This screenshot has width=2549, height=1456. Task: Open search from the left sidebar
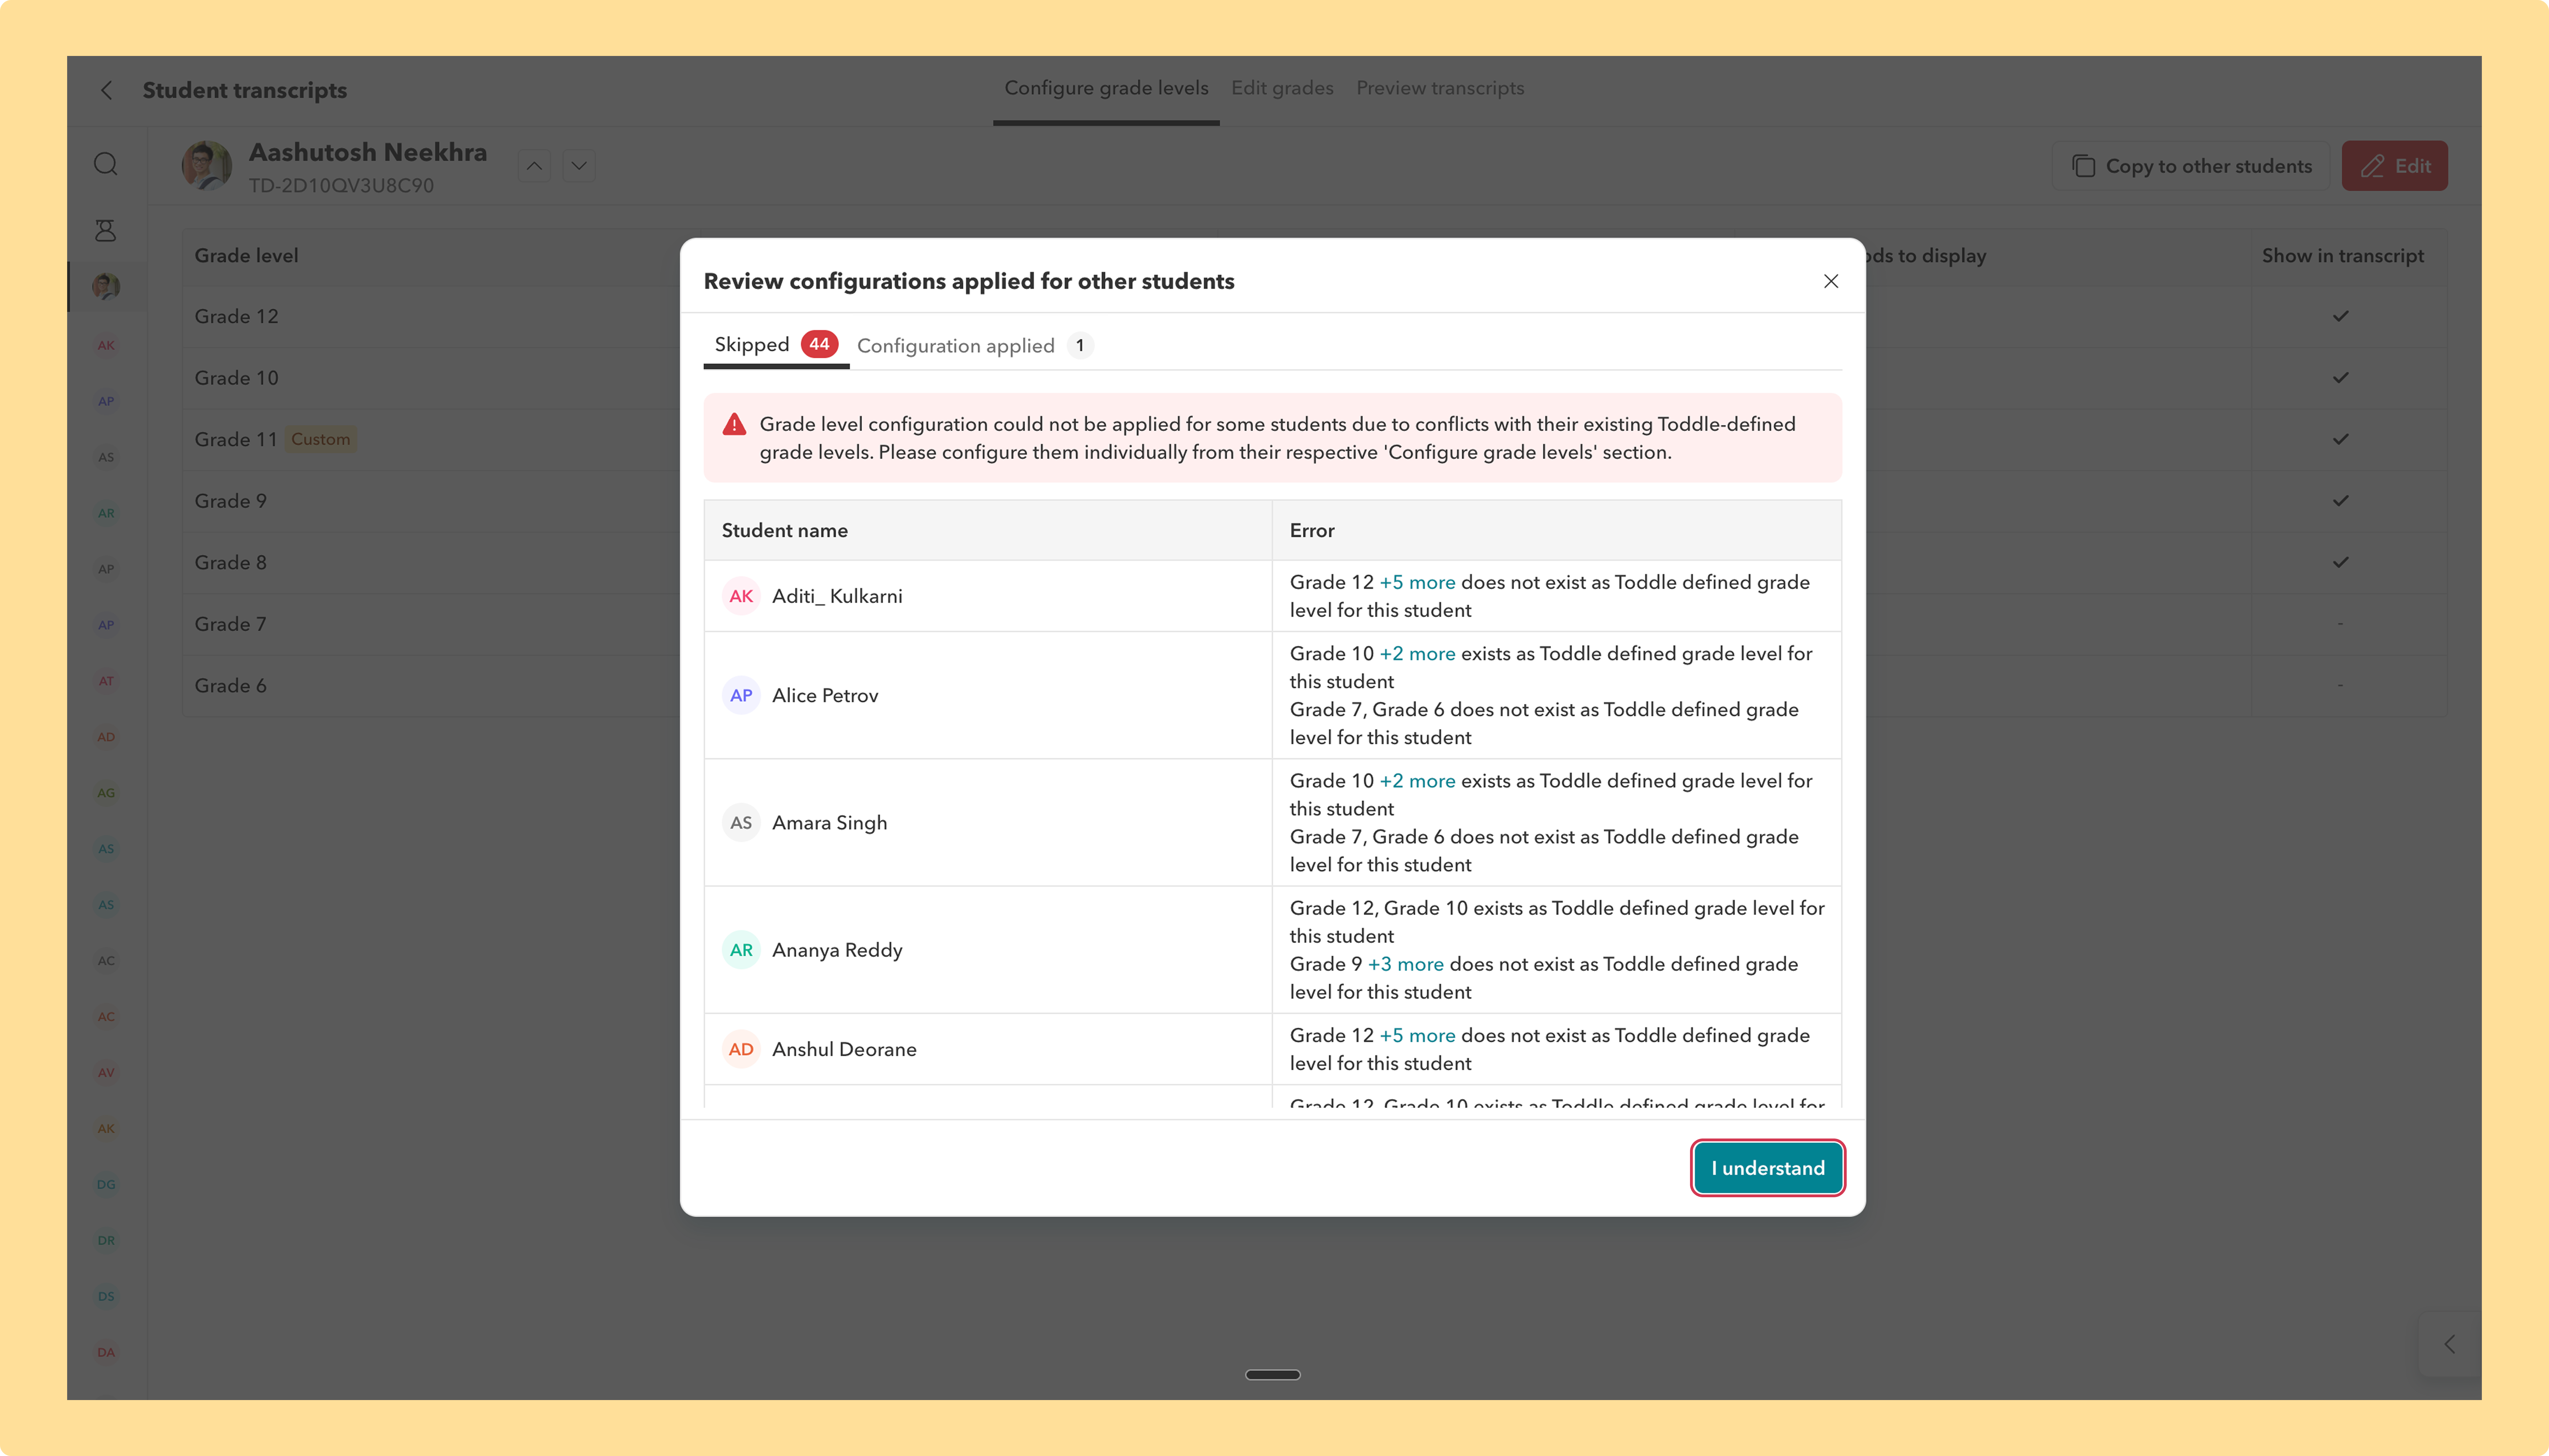coord(106,164)
